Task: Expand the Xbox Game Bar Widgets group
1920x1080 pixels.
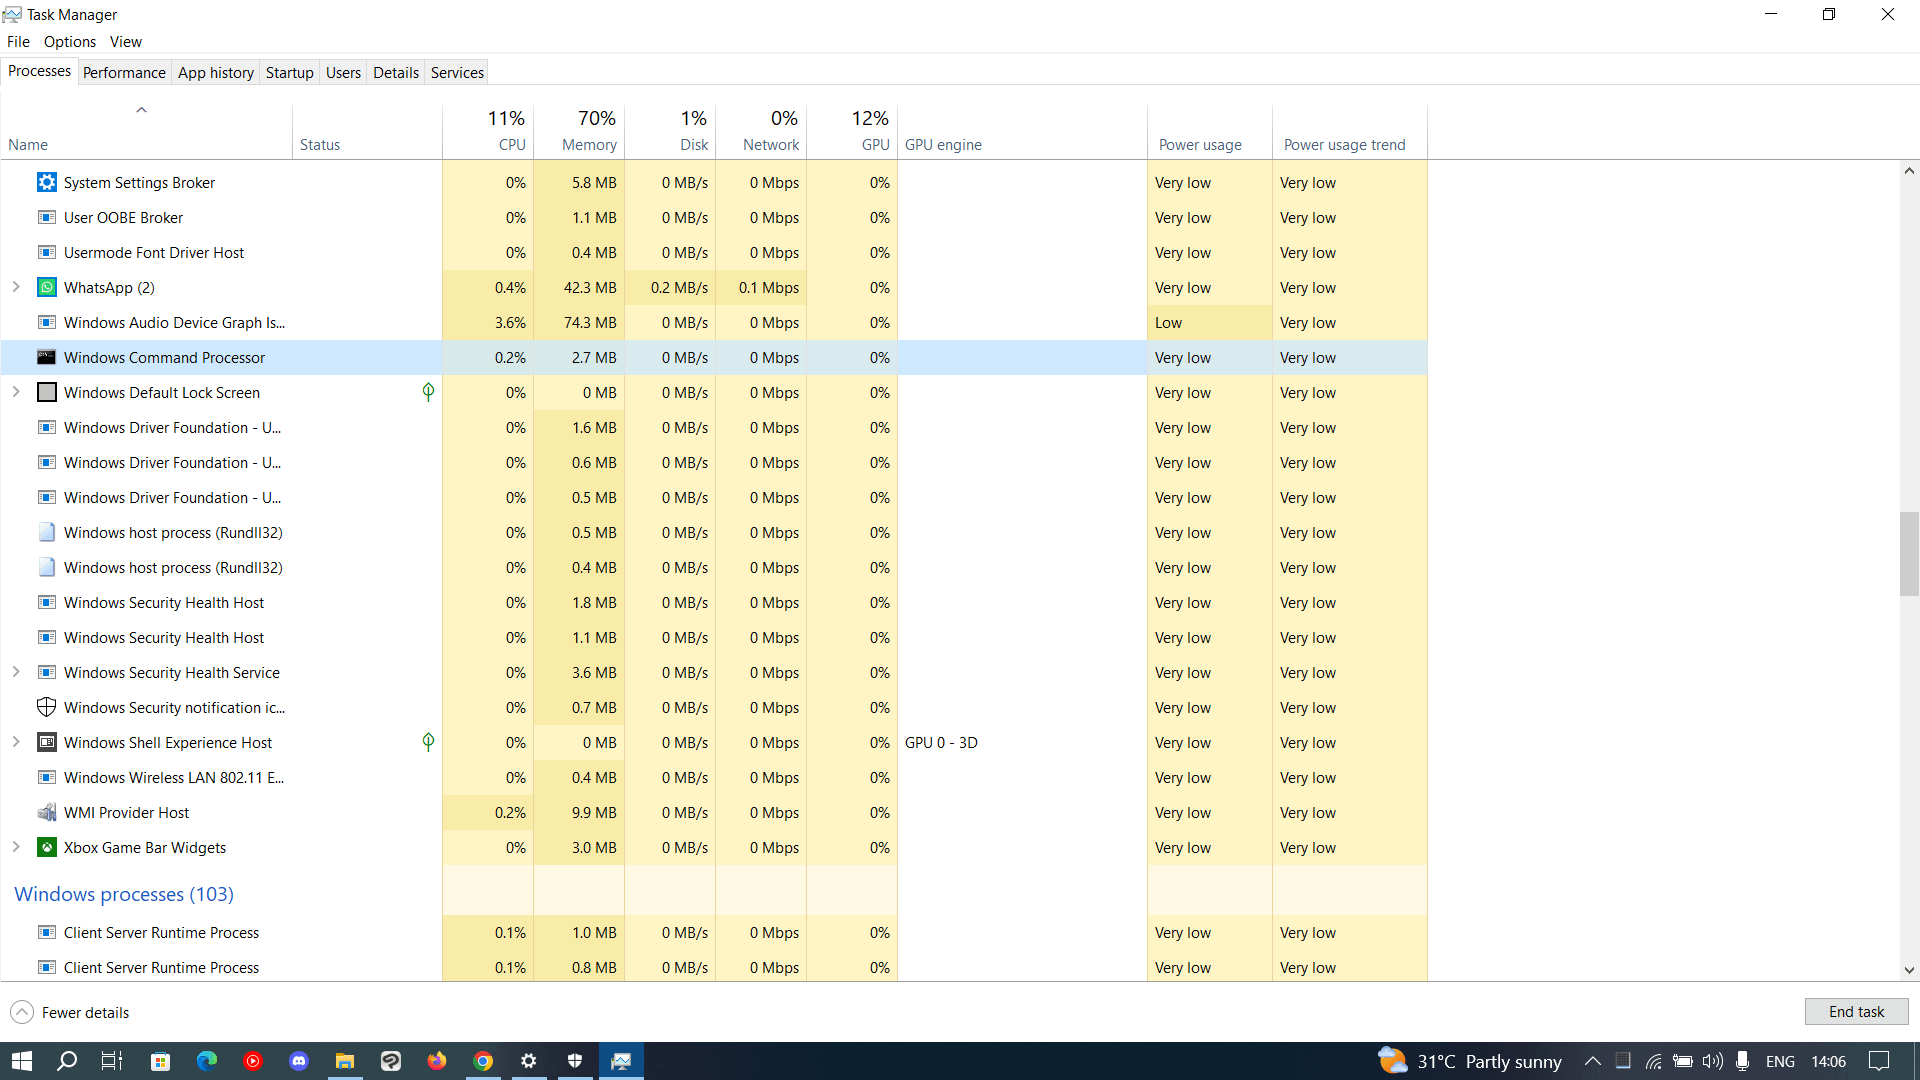Action: tap(16, 848)
